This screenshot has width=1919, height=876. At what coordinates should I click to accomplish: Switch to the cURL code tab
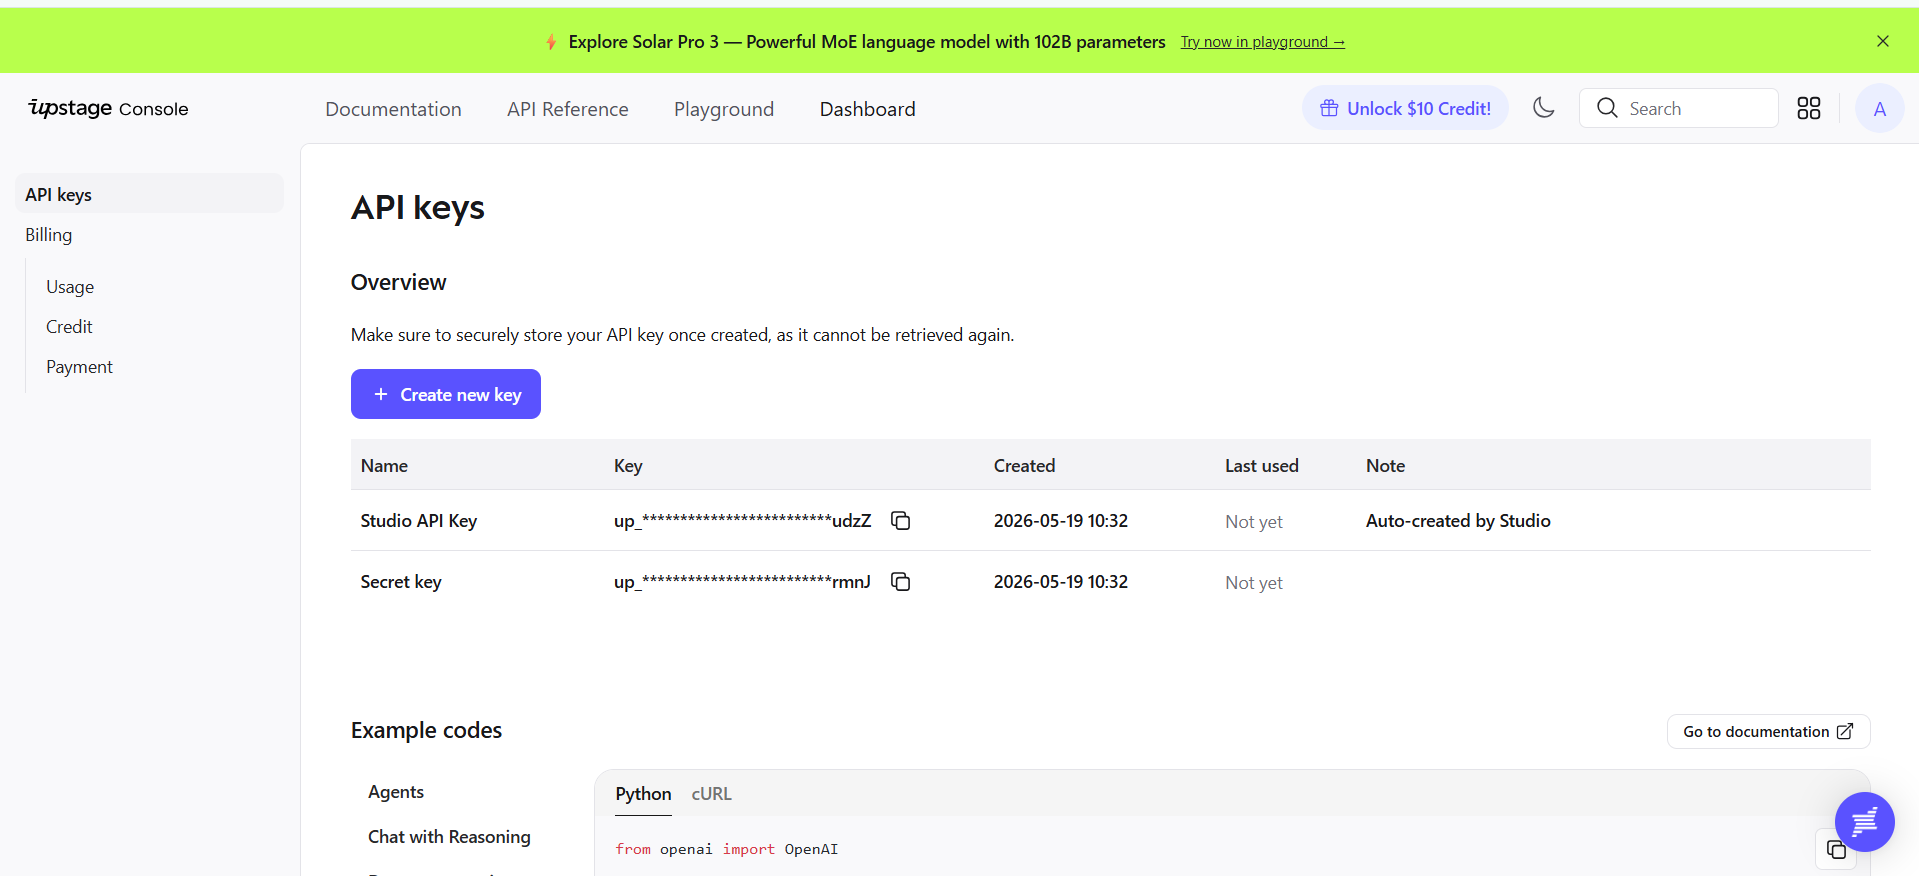coord(711,794)
